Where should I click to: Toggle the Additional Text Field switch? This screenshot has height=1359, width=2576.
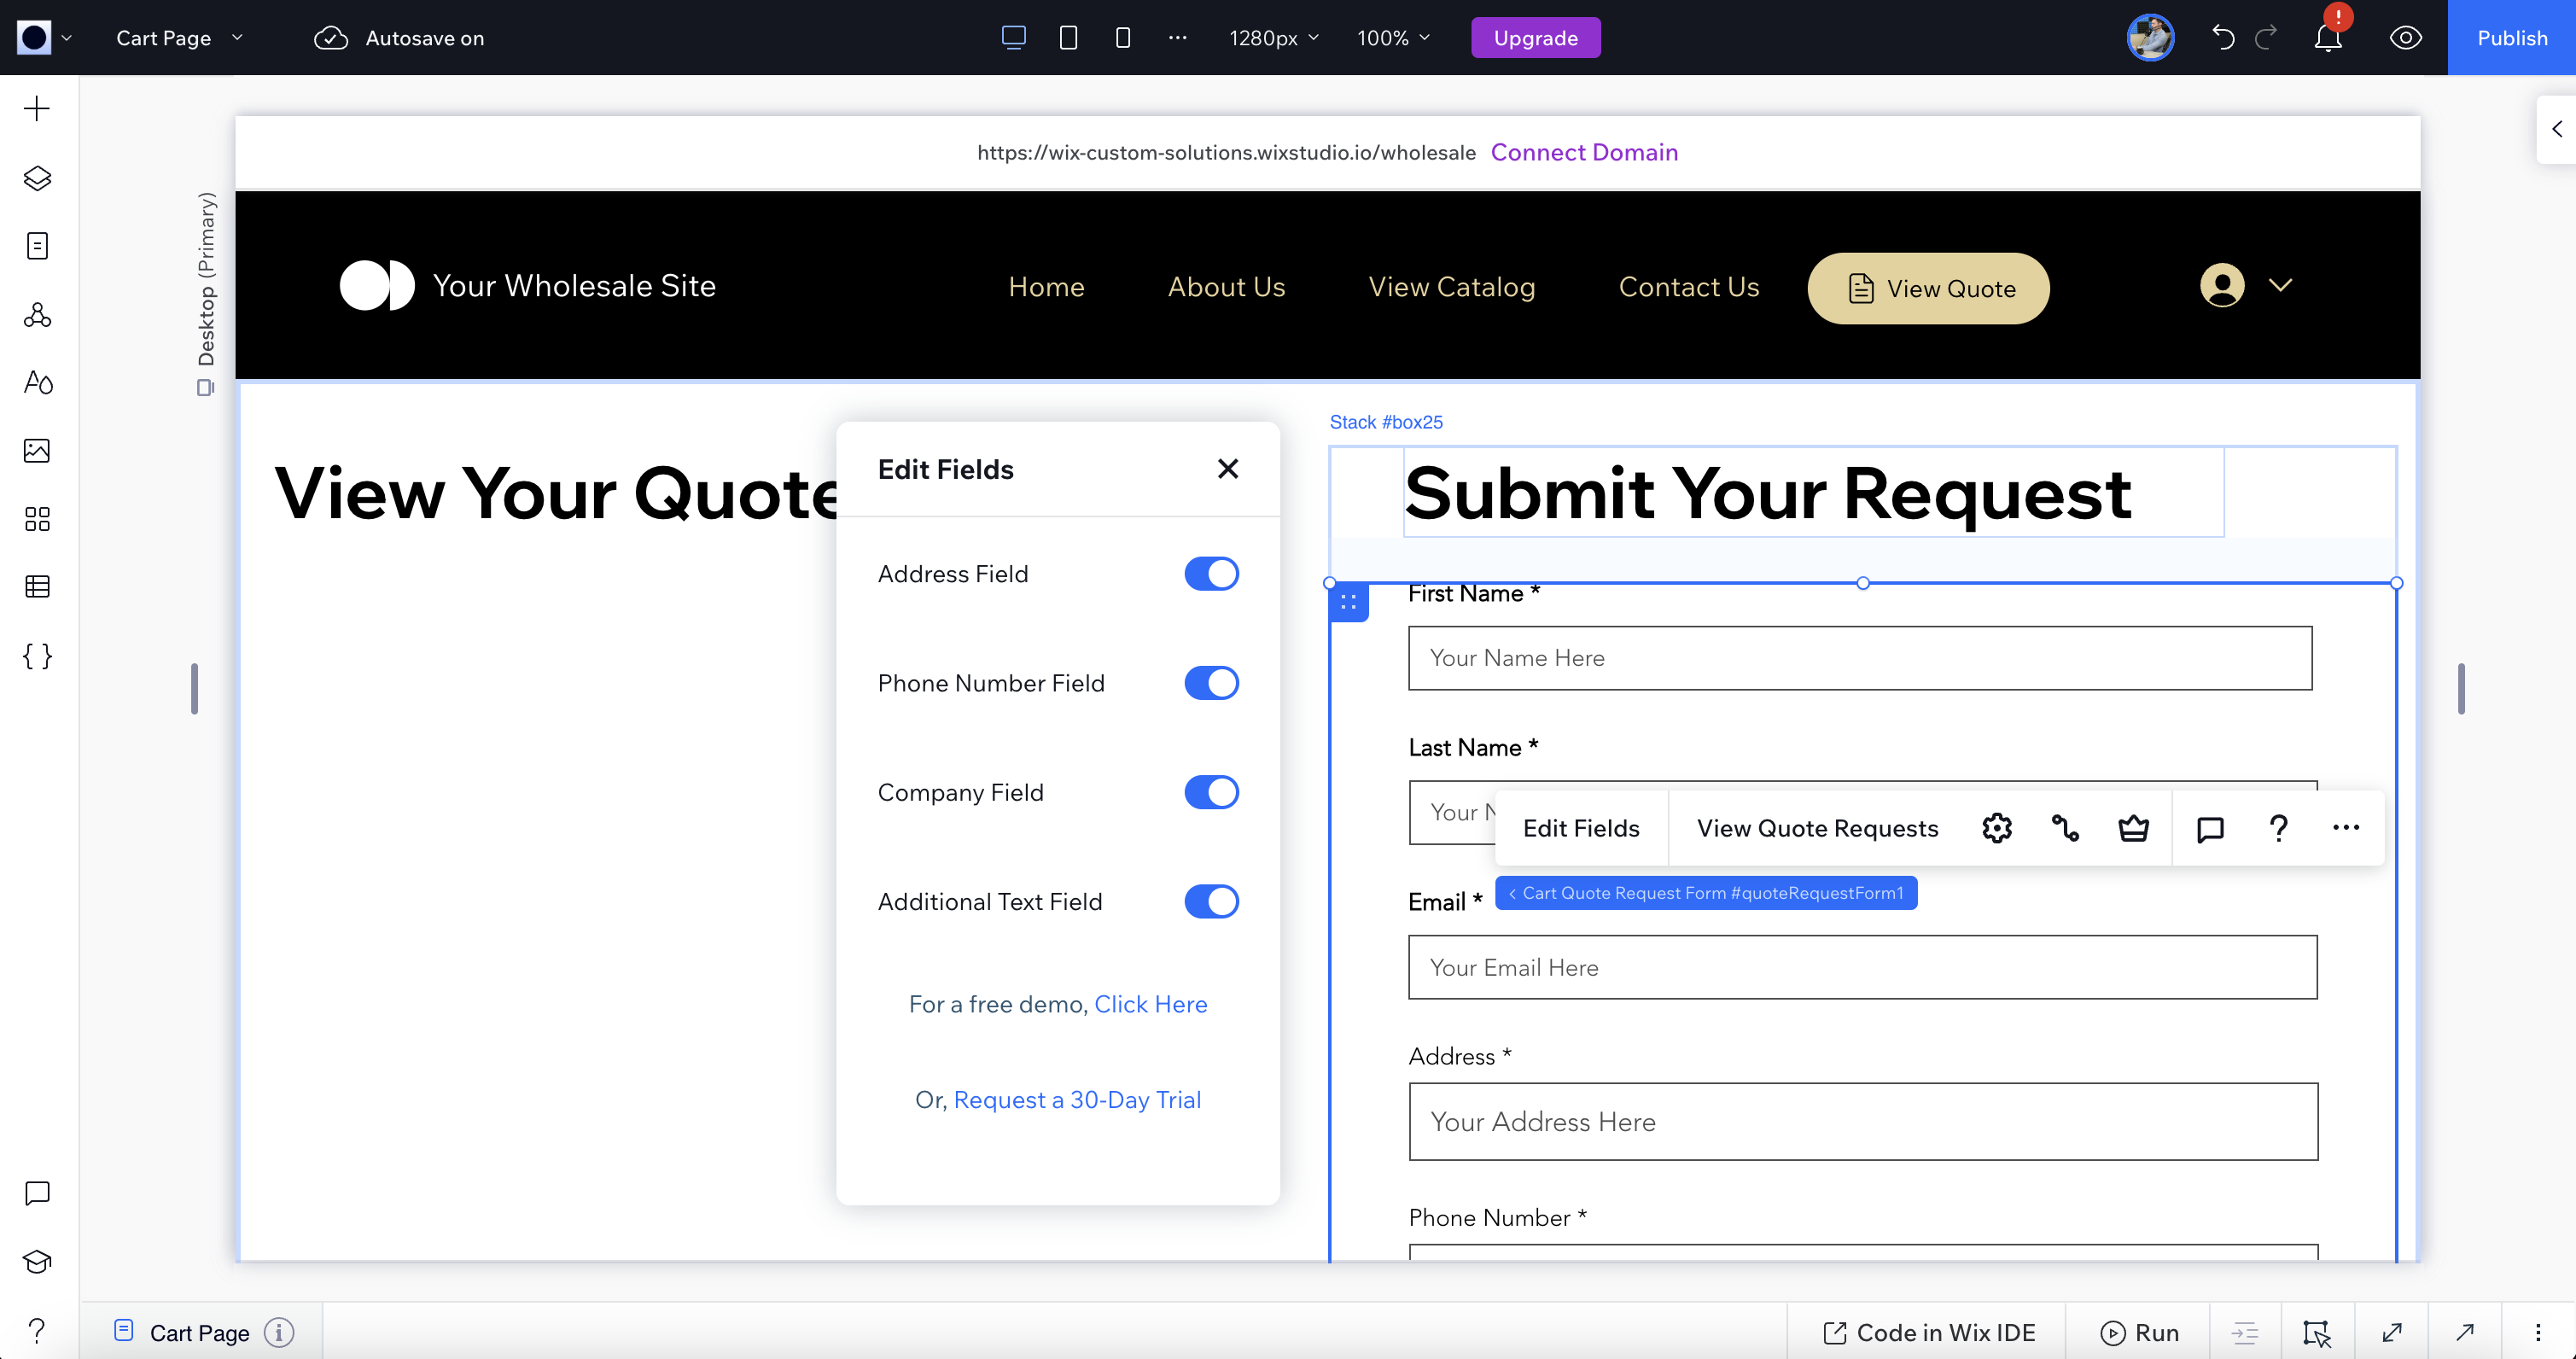pyautogui.click(x=1211, y=901)
